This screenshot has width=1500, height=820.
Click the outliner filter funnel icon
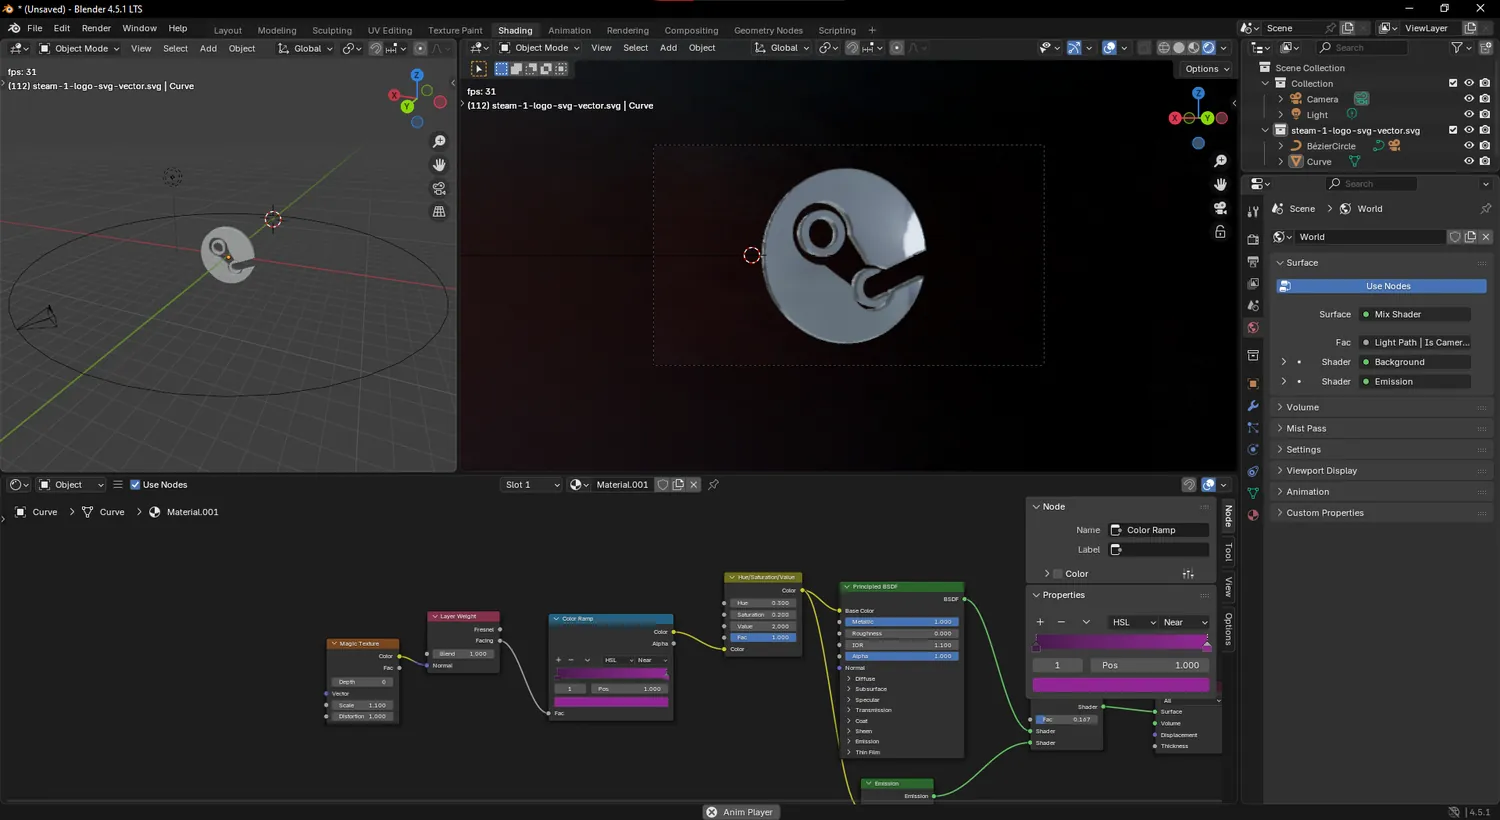coord(1457,48)
